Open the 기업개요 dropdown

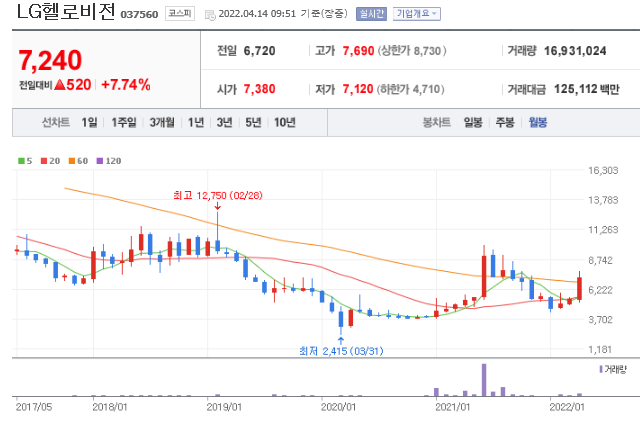[417, 14]
